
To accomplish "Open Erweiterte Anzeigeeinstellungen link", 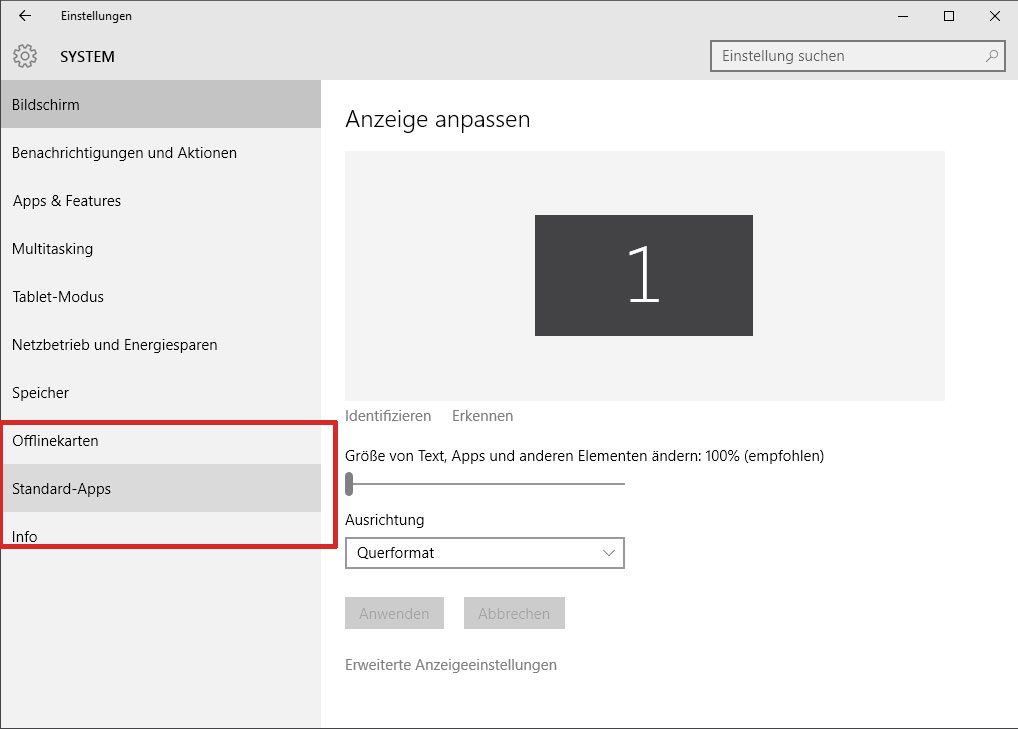I will 451,665.
